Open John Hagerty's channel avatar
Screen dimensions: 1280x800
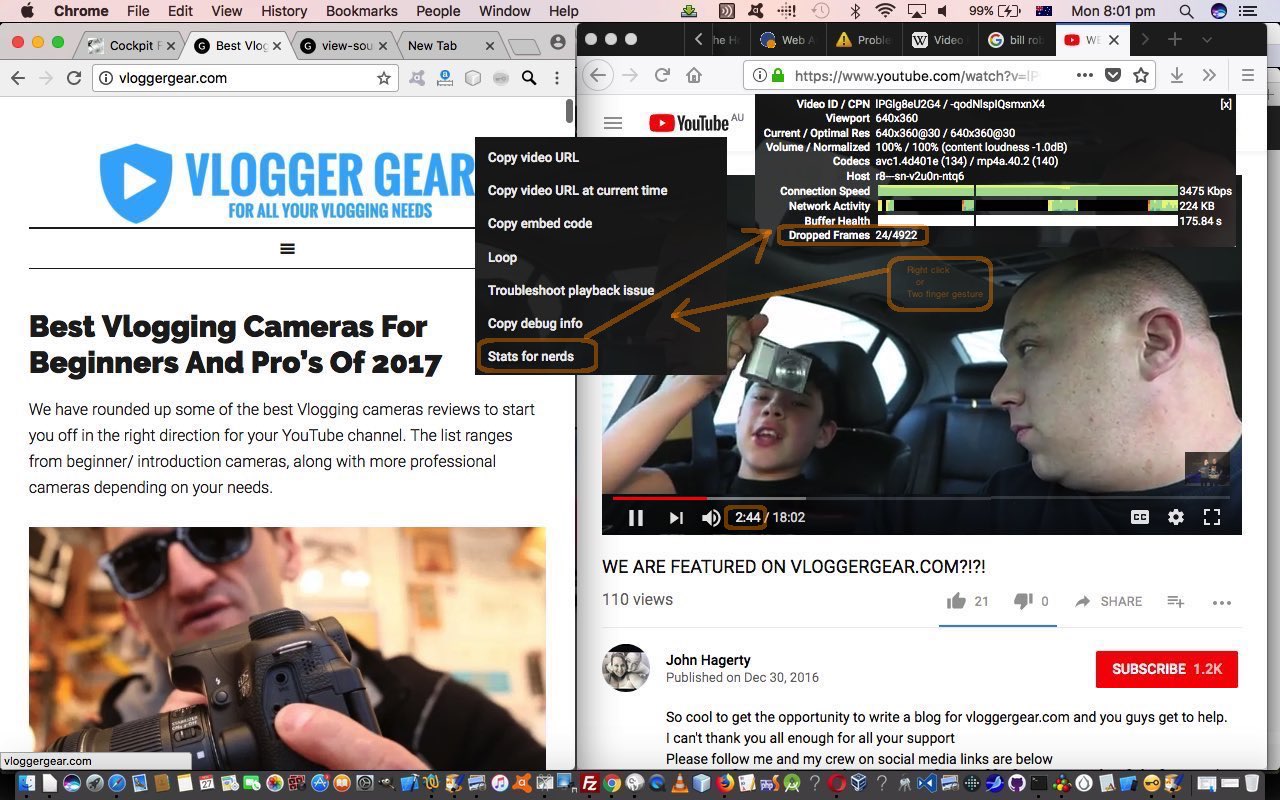tap(626, 668)
